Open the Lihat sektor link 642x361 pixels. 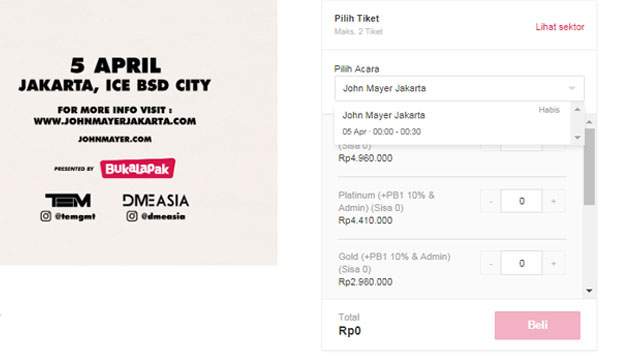point(560,27)
